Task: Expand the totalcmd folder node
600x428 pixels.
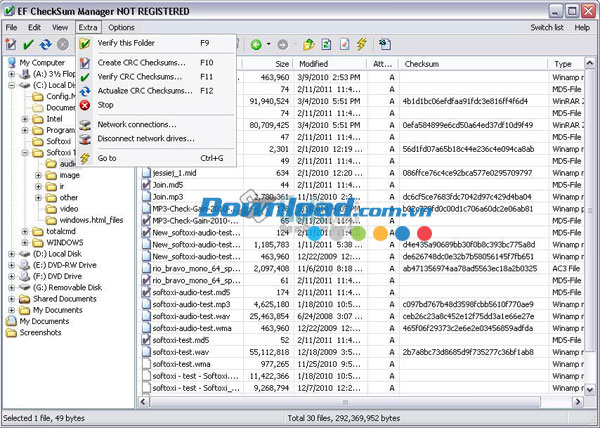Action: (x=25, y=231)
